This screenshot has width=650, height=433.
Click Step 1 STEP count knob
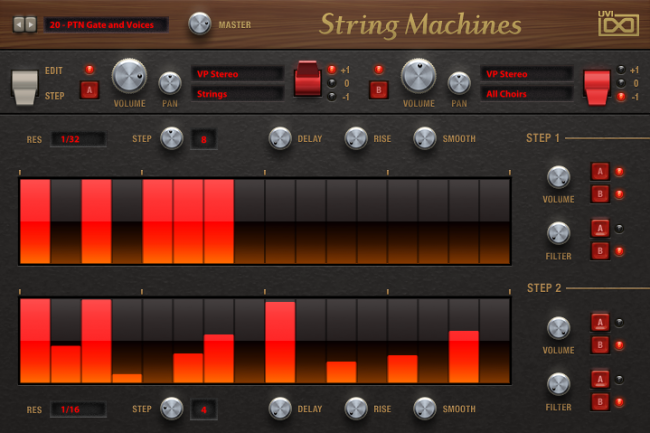pyautogui.click(x=172, y=138)
